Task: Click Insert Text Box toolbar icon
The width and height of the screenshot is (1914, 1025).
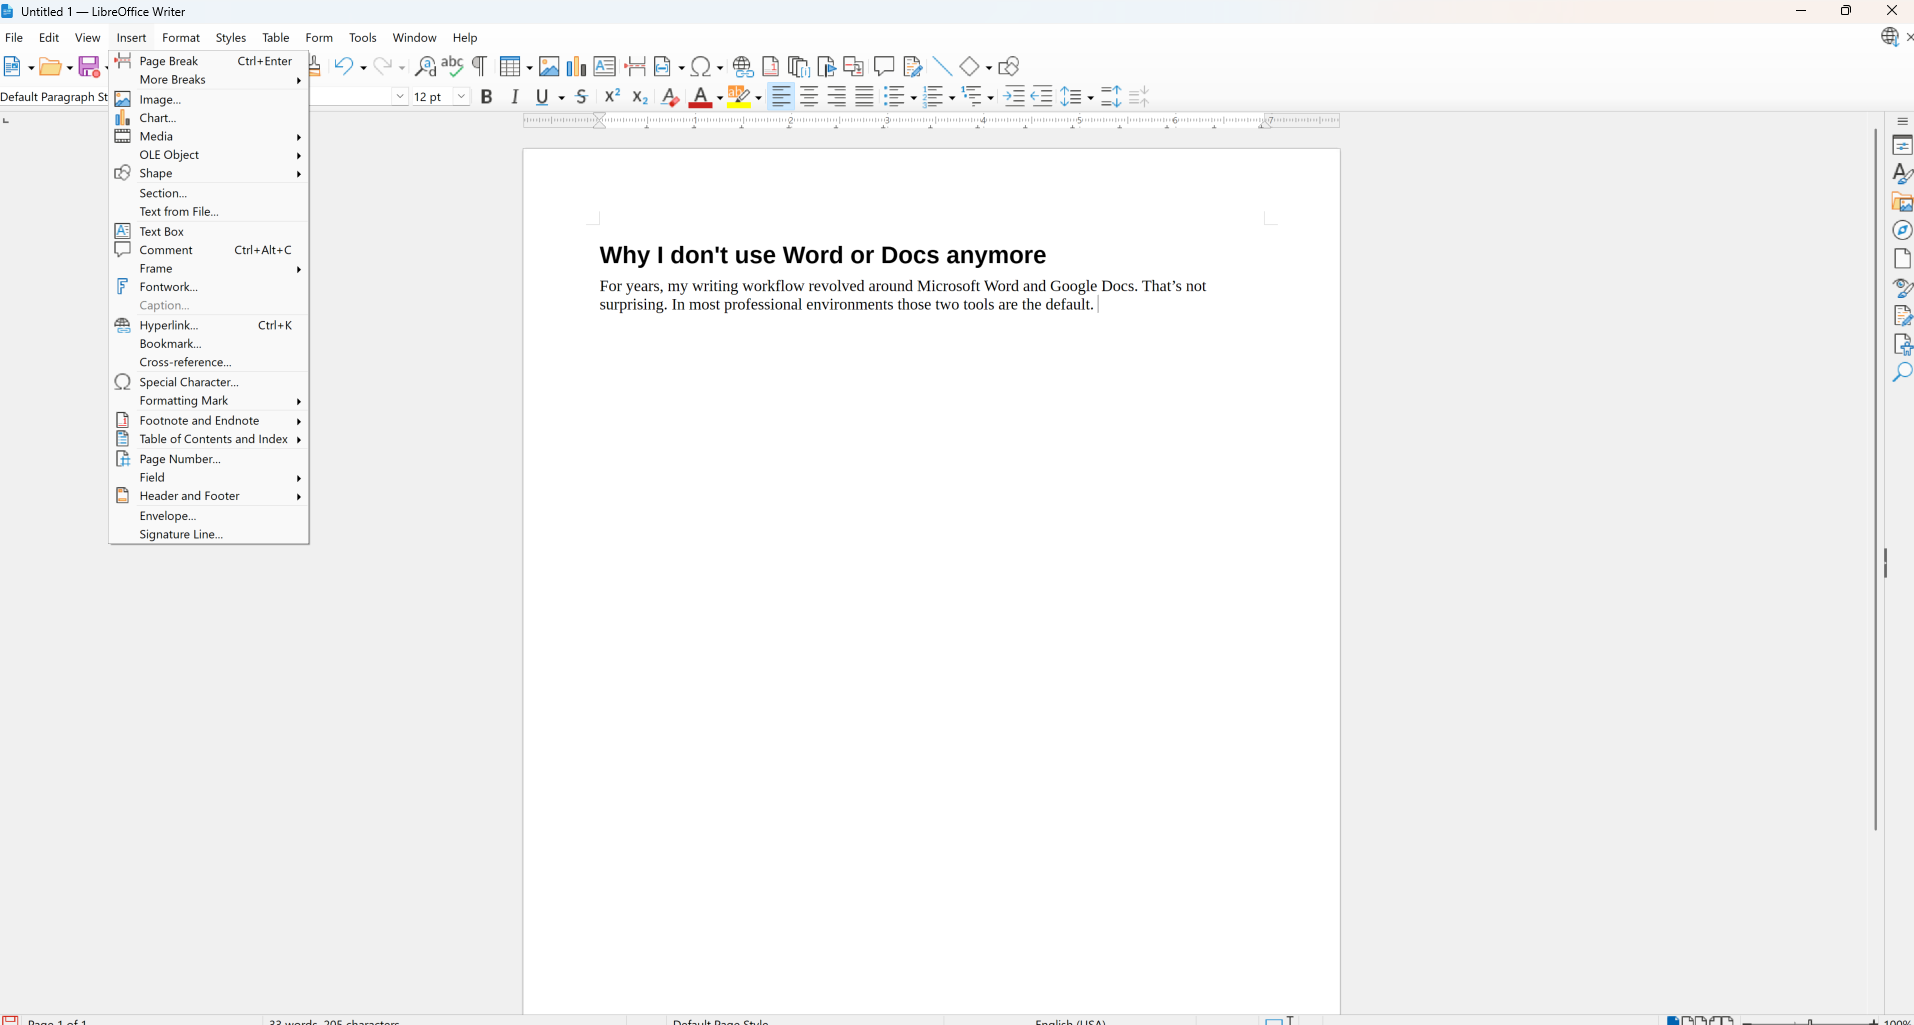Action: [x=604, y=67]
